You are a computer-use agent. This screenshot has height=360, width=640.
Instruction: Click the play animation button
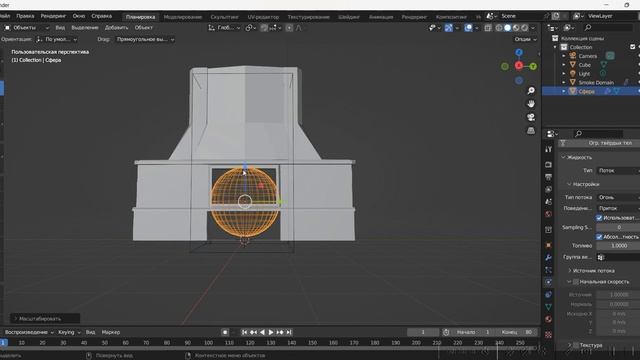[x=271, y=333]
